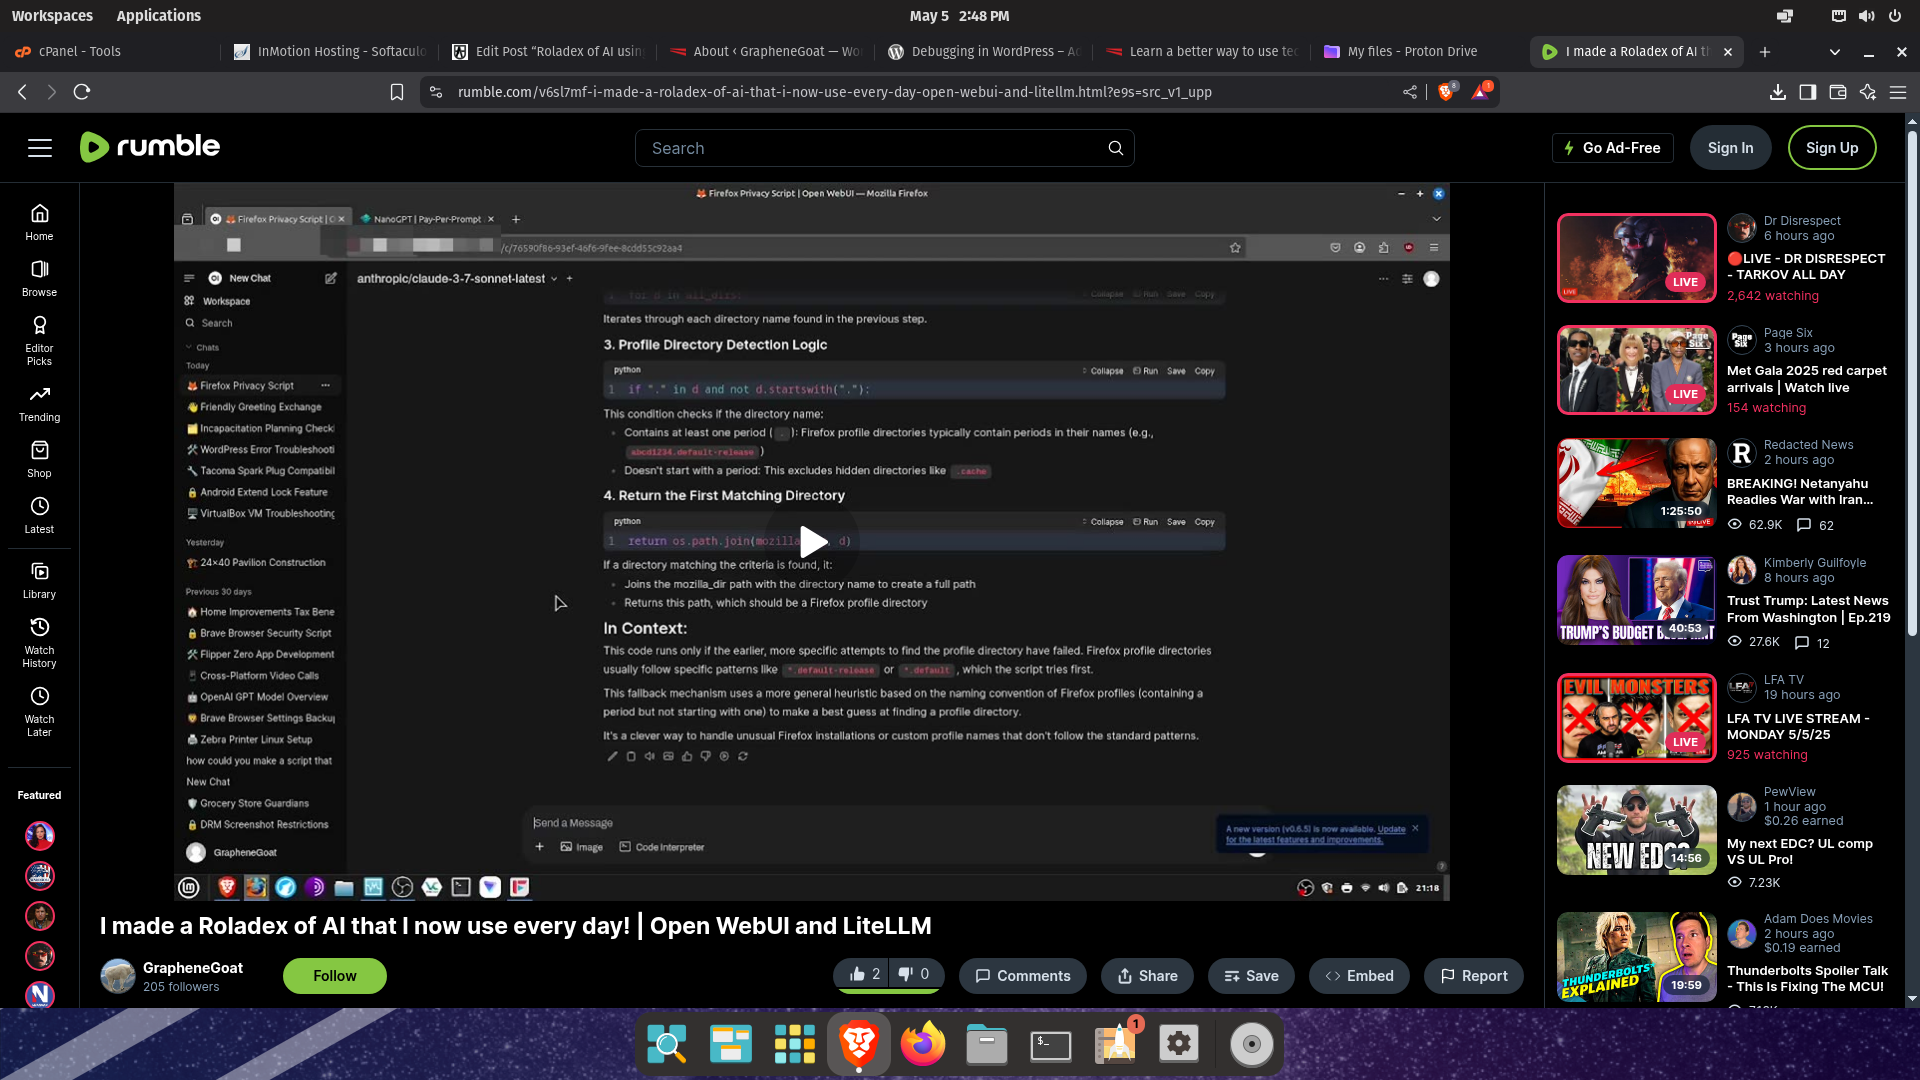Bookmark this page icon
The height and width of the screenshot is (1080, 1920).
[x=397, y=92]
